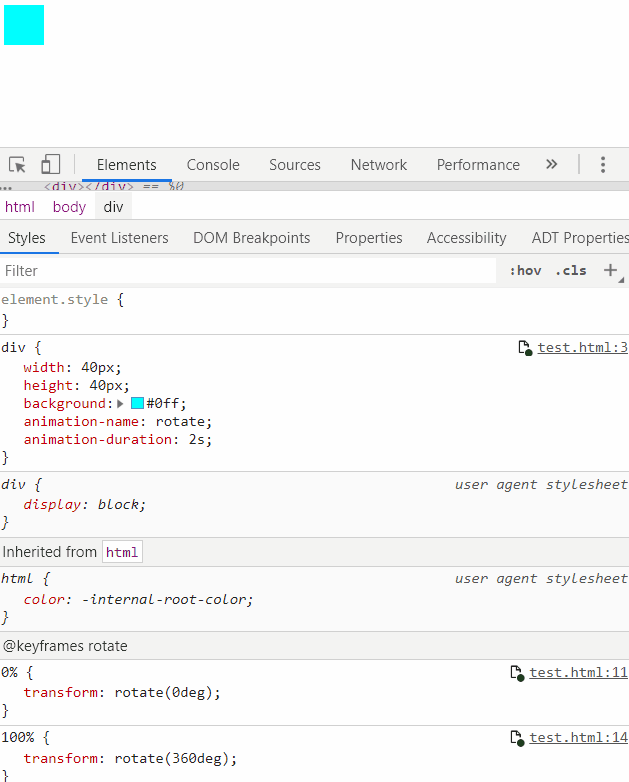Activate the inspect element picker icon
Screen dimensions: 629x782
point(17,165)
